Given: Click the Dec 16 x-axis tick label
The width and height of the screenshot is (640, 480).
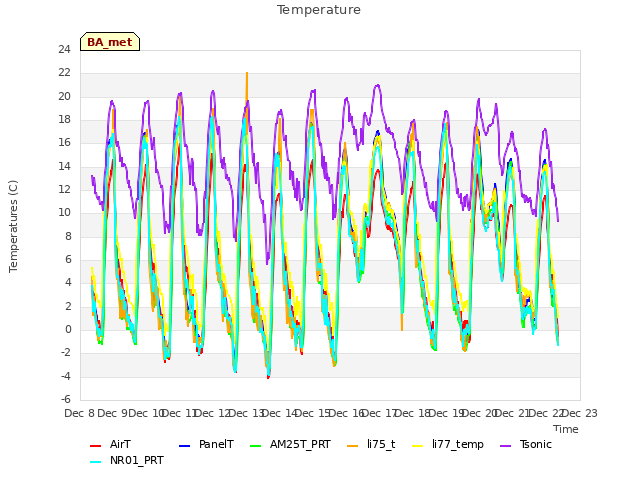Looking at the screenshot, I should (x=347, y=413).
